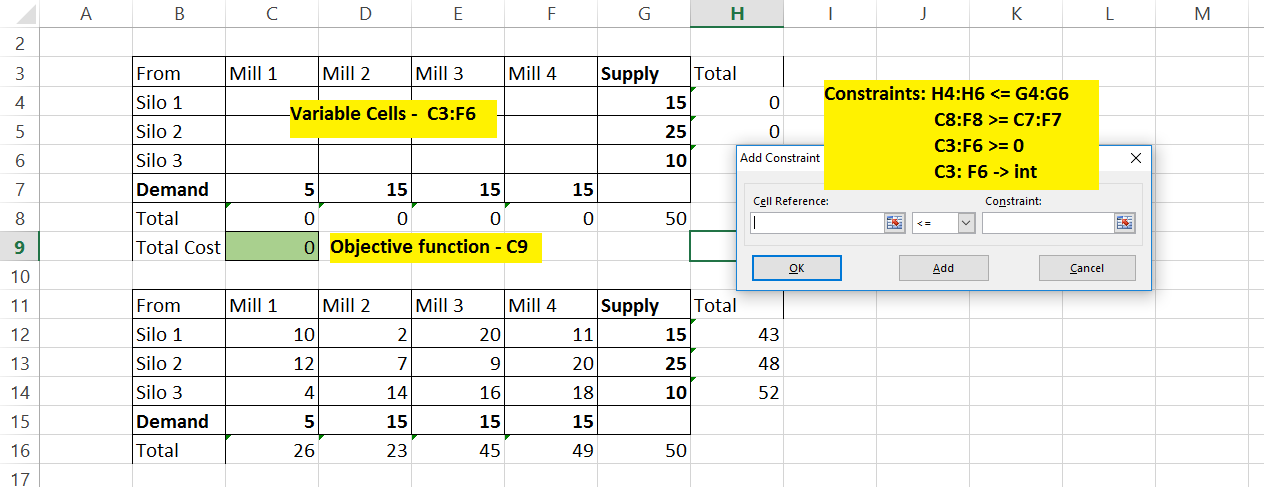Focus the Cell Reference input field
This screenshot has width=1264, height=487.
817,223
